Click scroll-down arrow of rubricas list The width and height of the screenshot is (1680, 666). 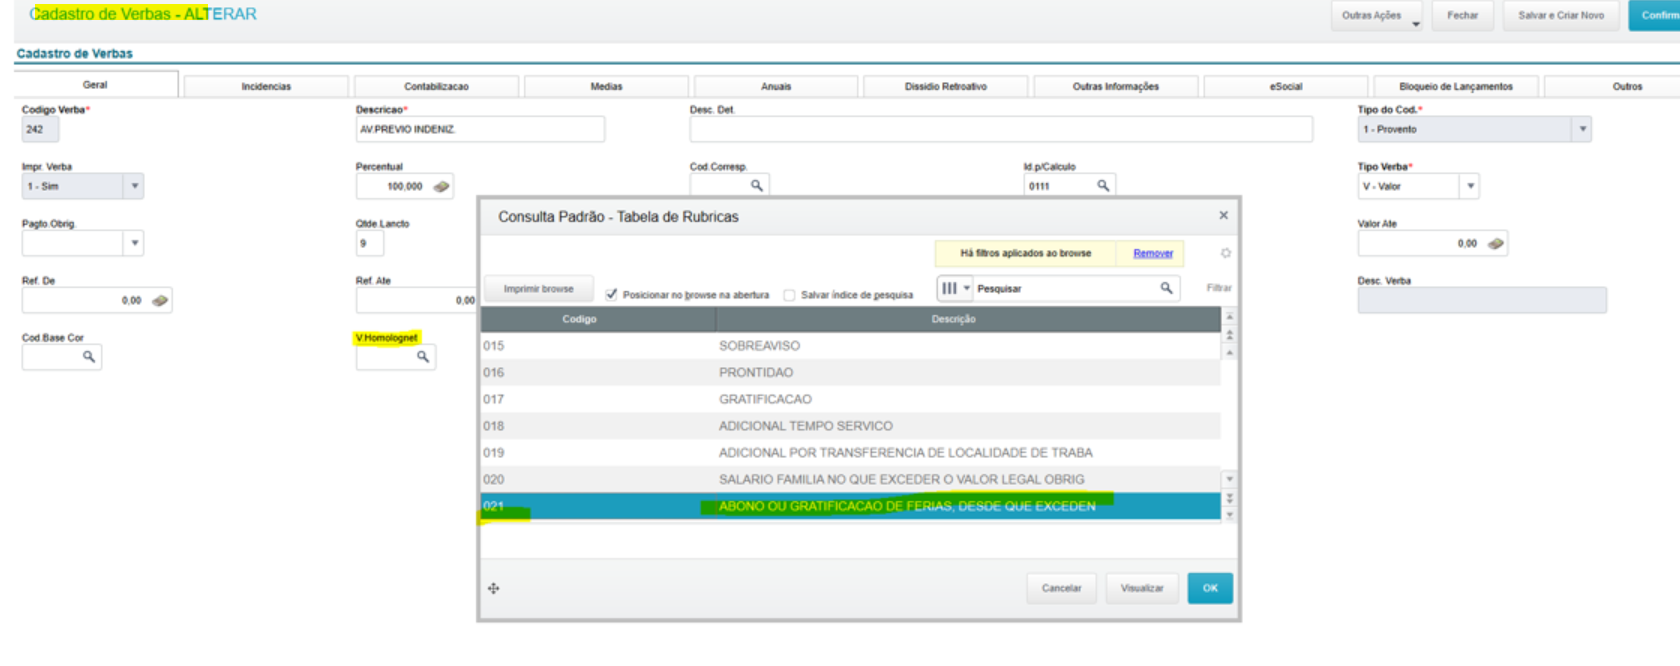click(1230, 479)
